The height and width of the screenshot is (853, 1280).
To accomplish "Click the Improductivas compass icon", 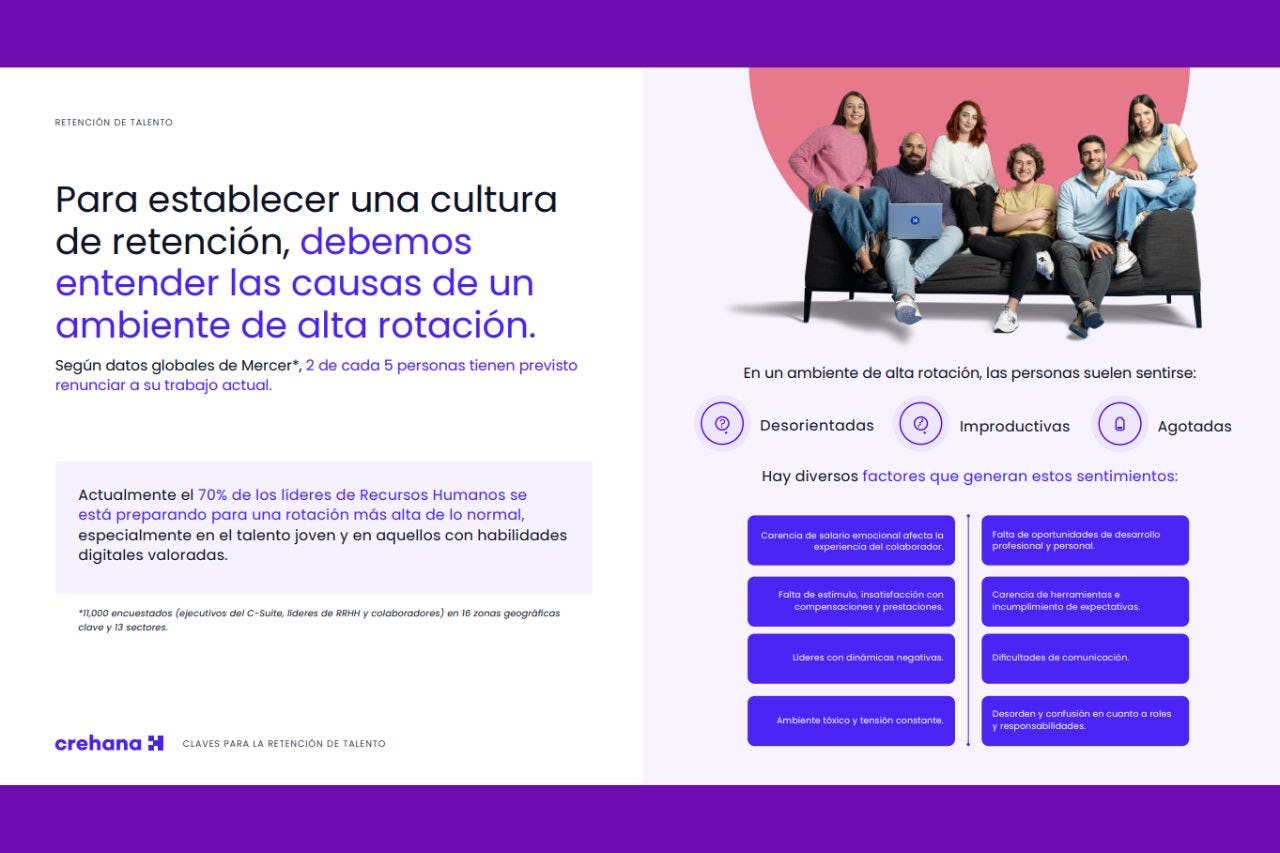I will (920, 424).
